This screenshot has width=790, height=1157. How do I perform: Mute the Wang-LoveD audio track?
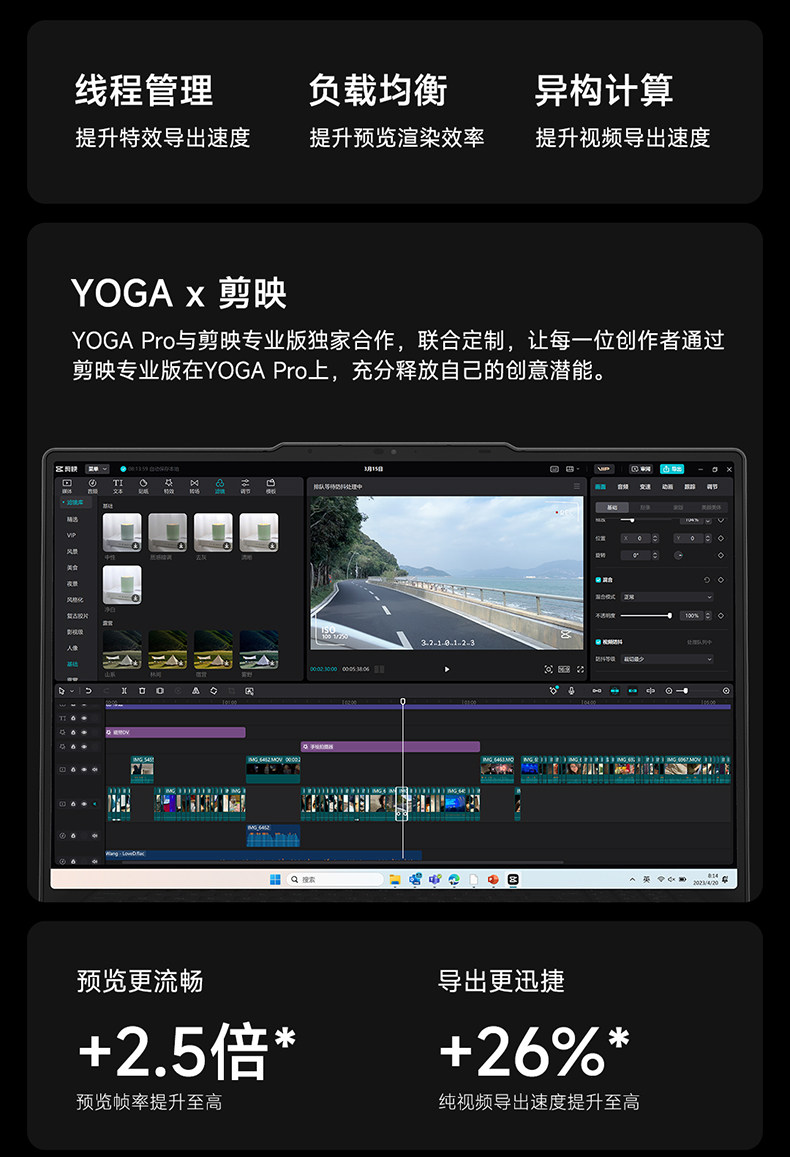(94, 860)
